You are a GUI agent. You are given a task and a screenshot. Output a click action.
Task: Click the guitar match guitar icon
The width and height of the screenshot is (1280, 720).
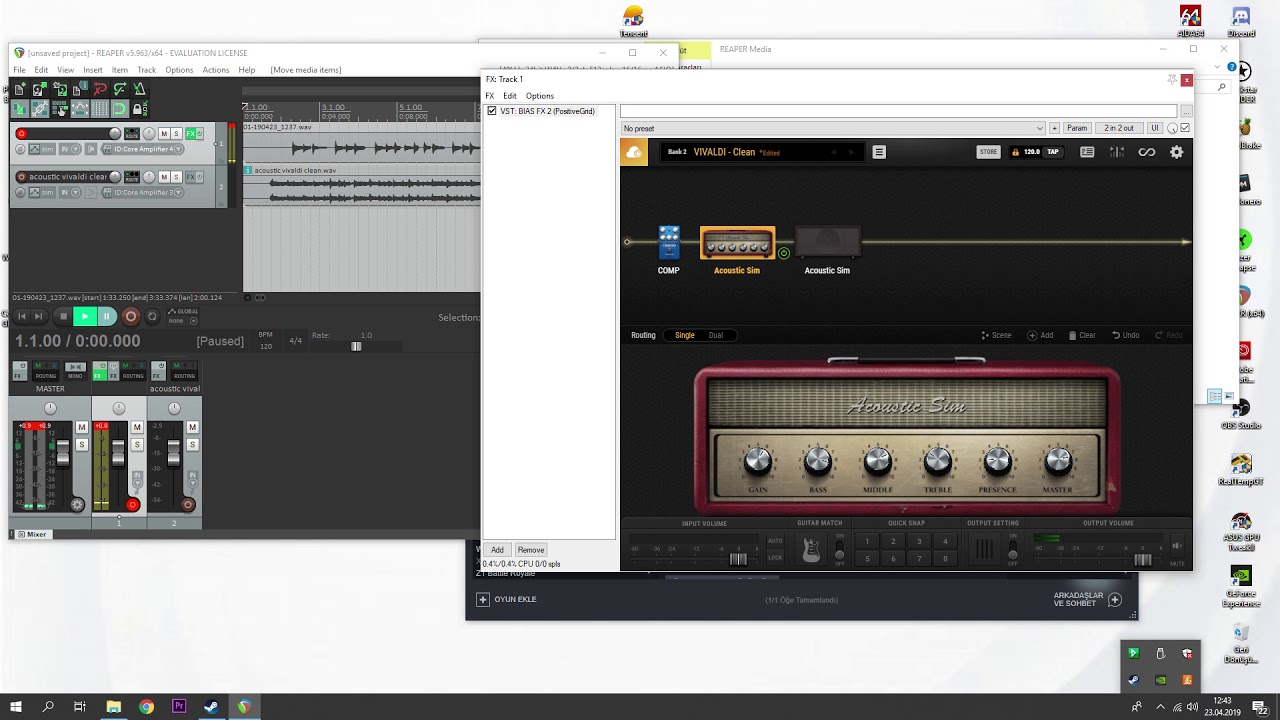(x=811, y=549)
